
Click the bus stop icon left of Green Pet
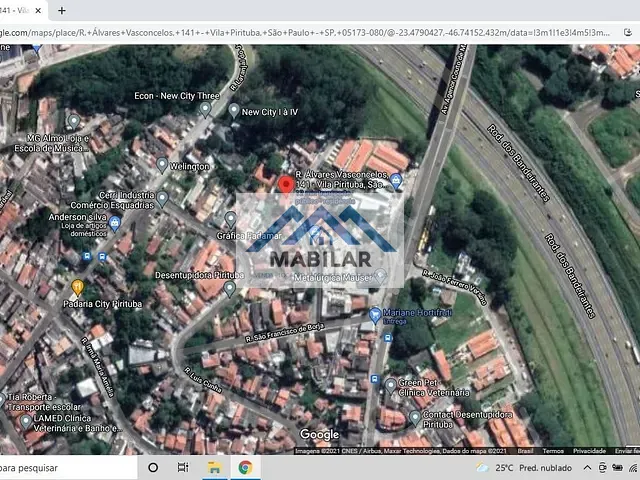(374, 379)
